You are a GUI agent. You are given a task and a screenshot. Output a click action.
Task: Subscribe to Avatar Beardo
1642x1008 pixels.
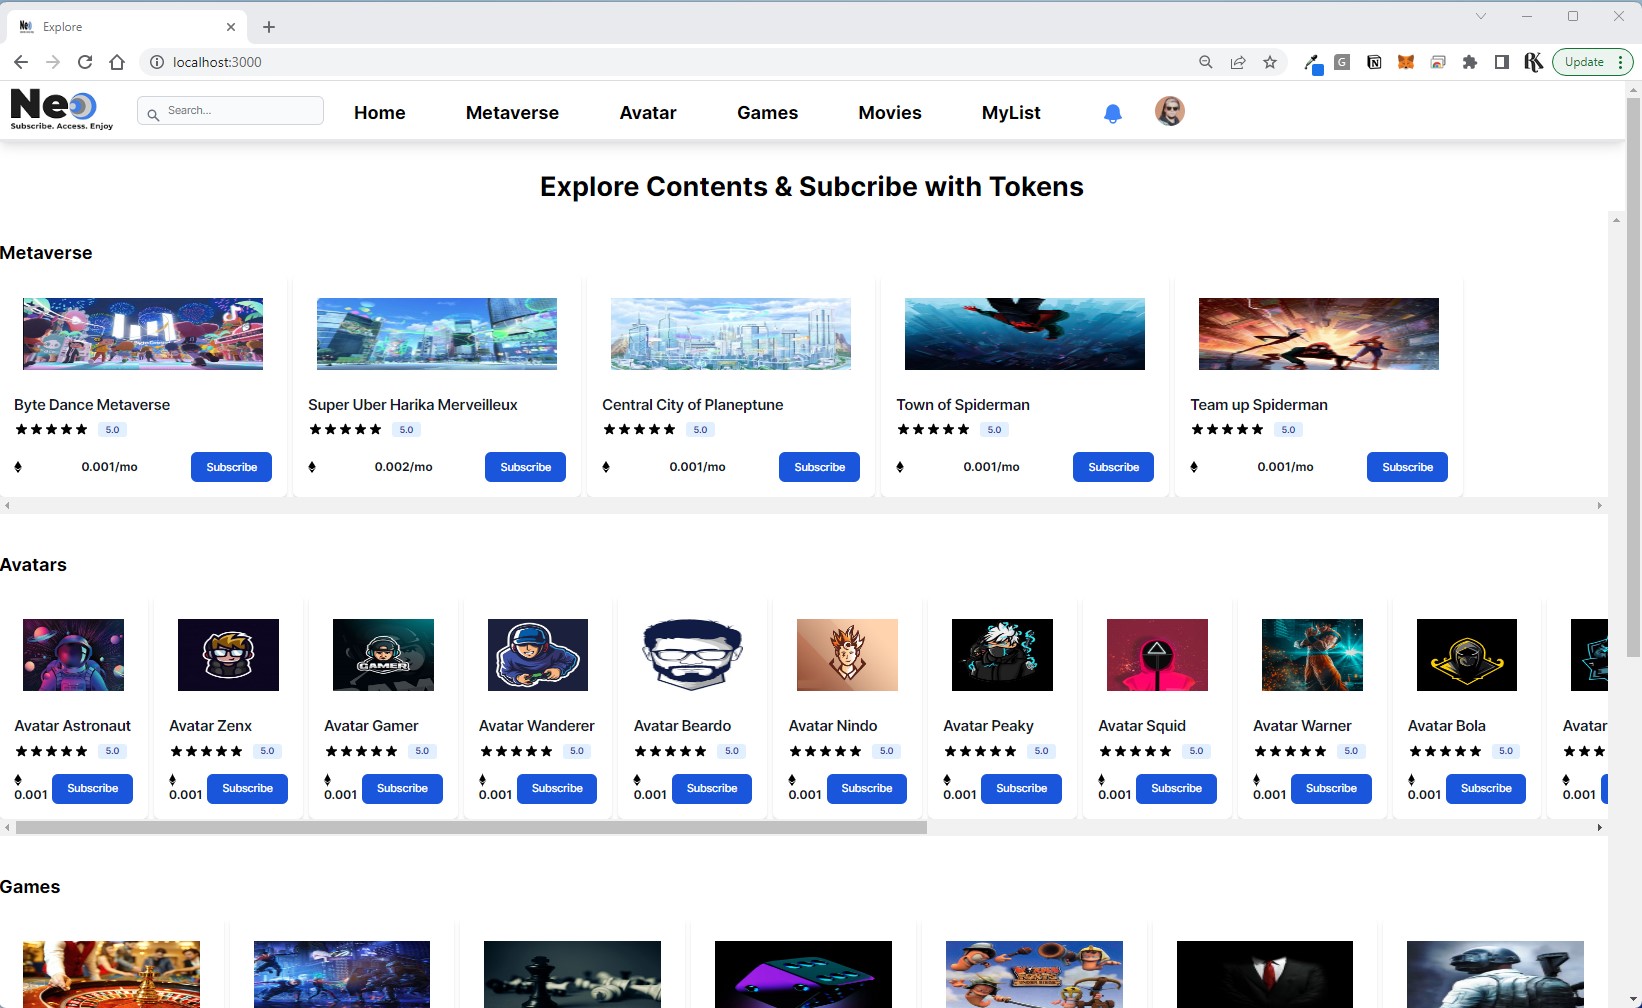coord(712,788)
